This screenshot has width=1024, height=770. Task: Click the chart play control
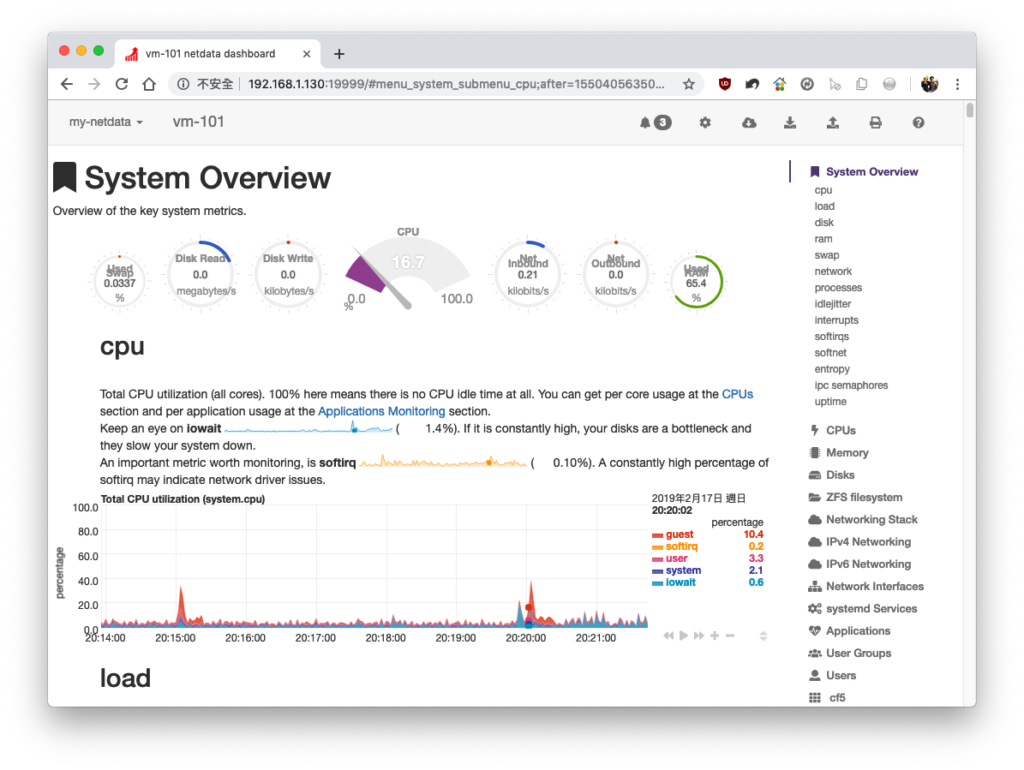pos(683,635)
